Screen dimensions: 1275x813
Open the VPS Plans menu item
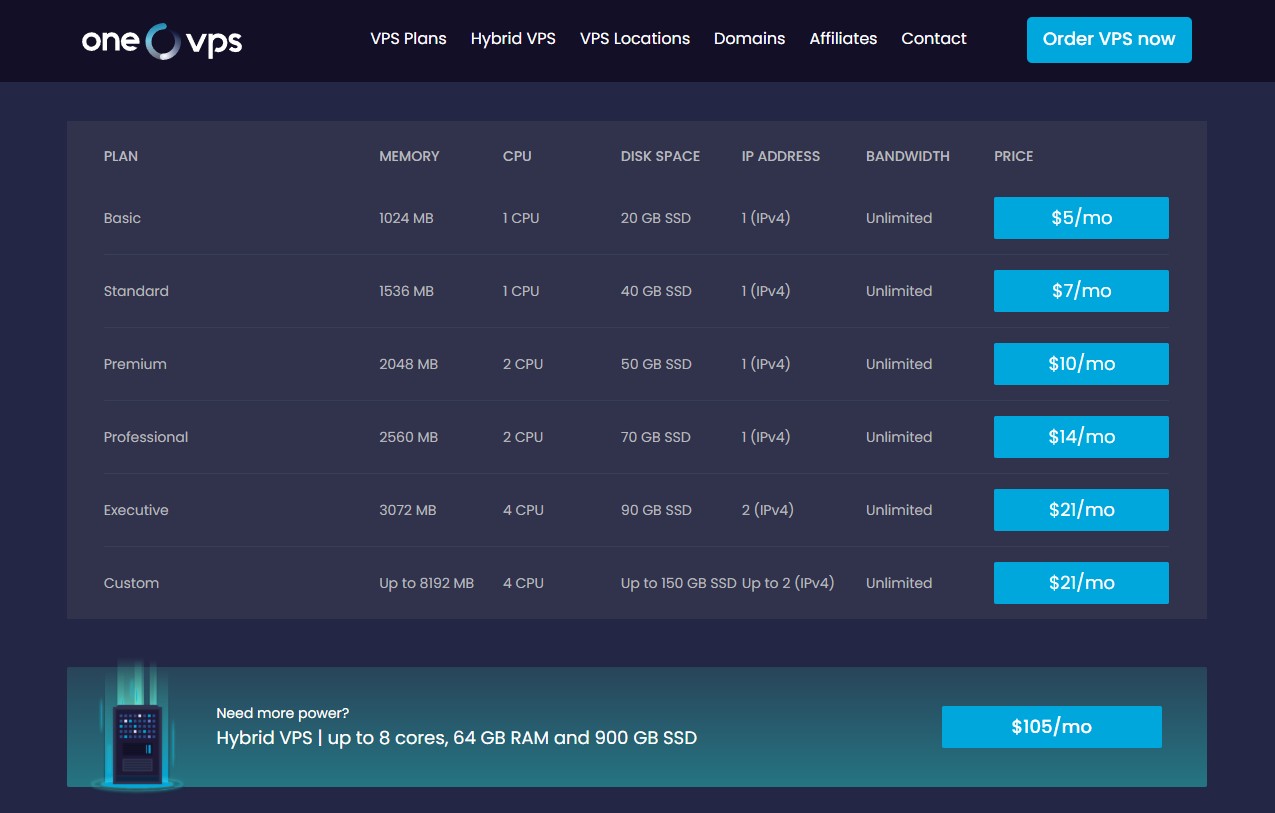tap(408, 38)
